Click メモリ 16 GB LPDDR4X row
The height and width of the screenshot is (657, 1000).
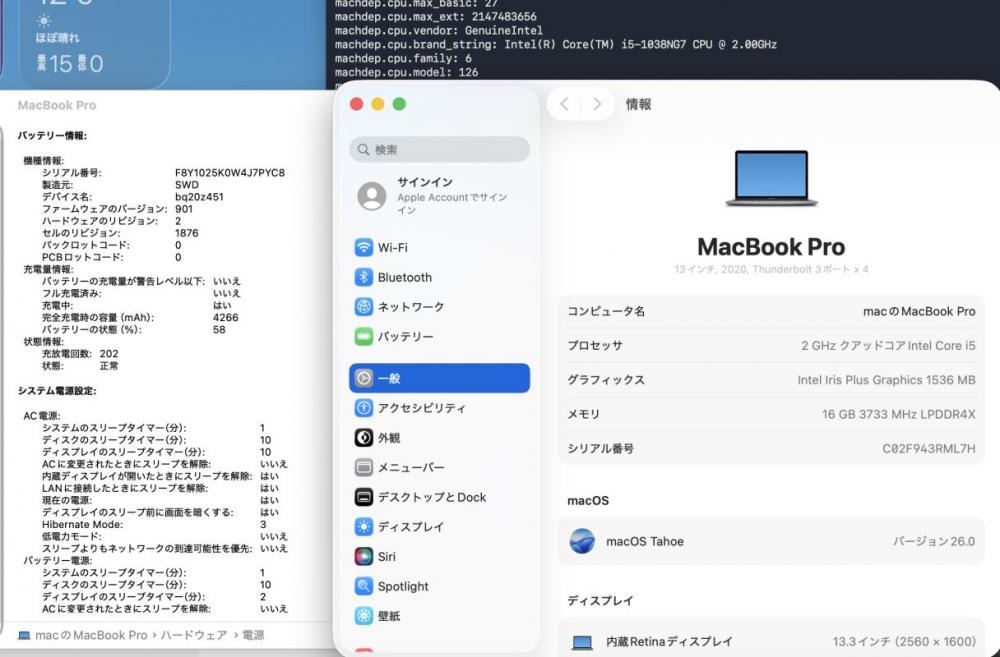[x=771, y=414]
